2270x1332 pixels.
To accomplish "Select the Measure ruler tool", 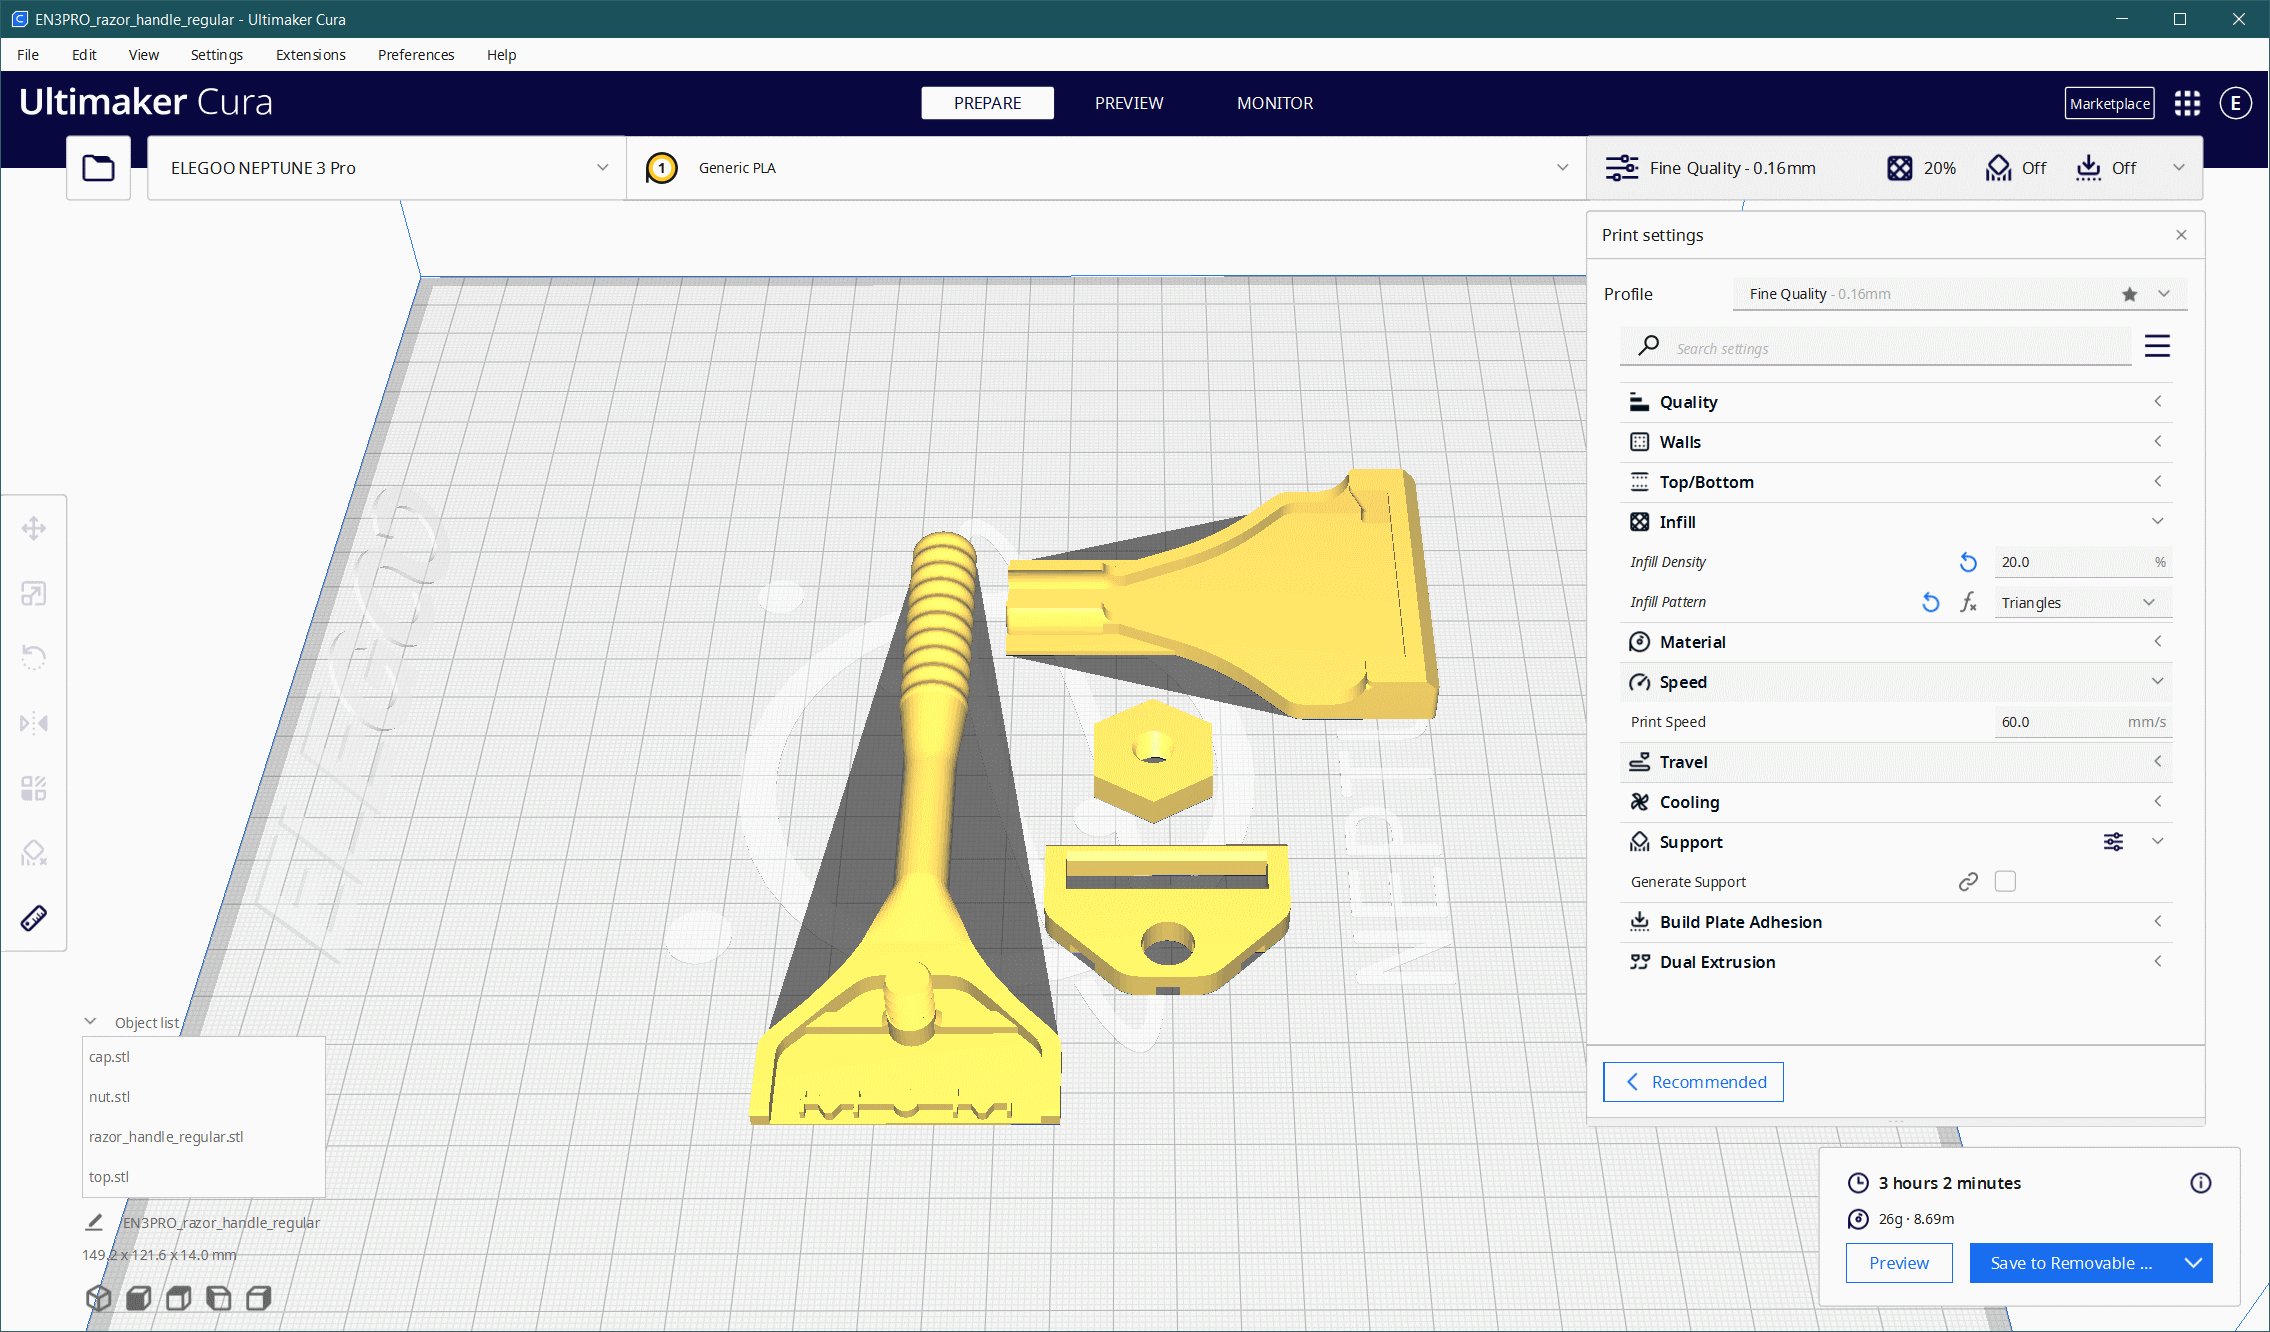I will coord(34,918).
